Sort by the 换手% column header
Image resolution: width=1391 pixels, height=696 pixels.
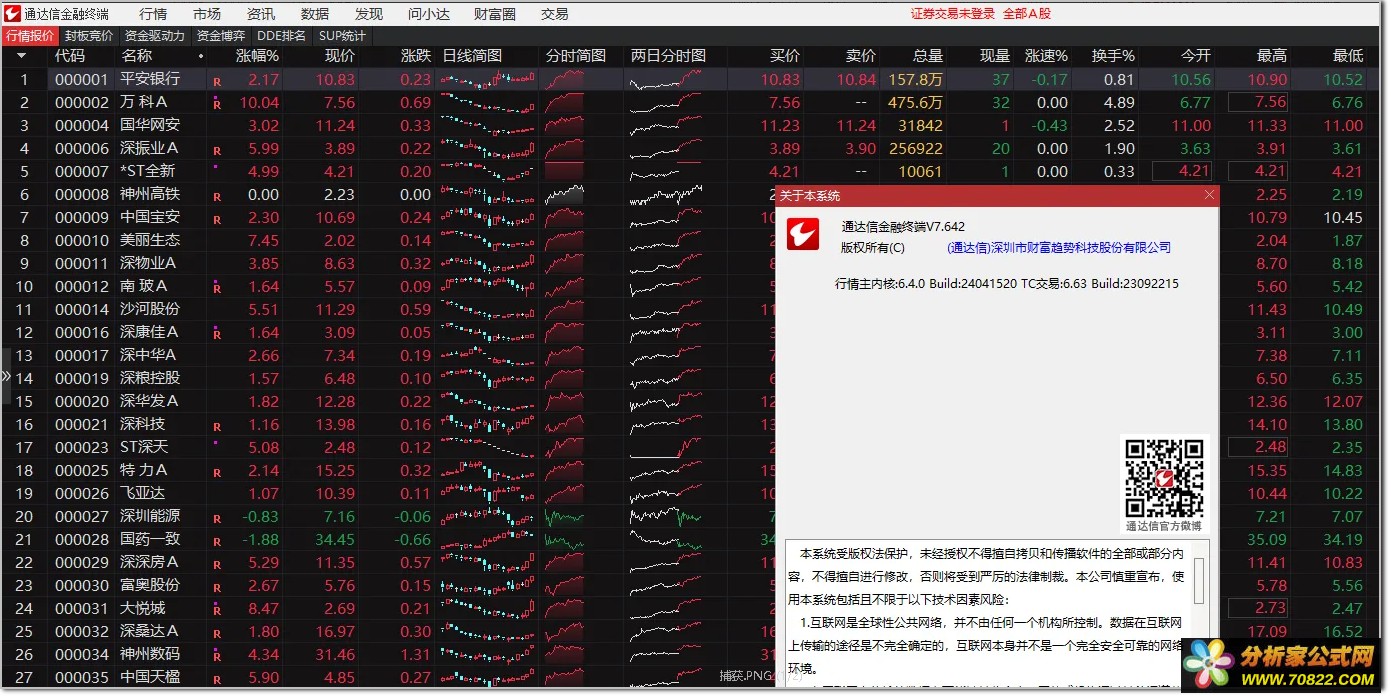1113,56
